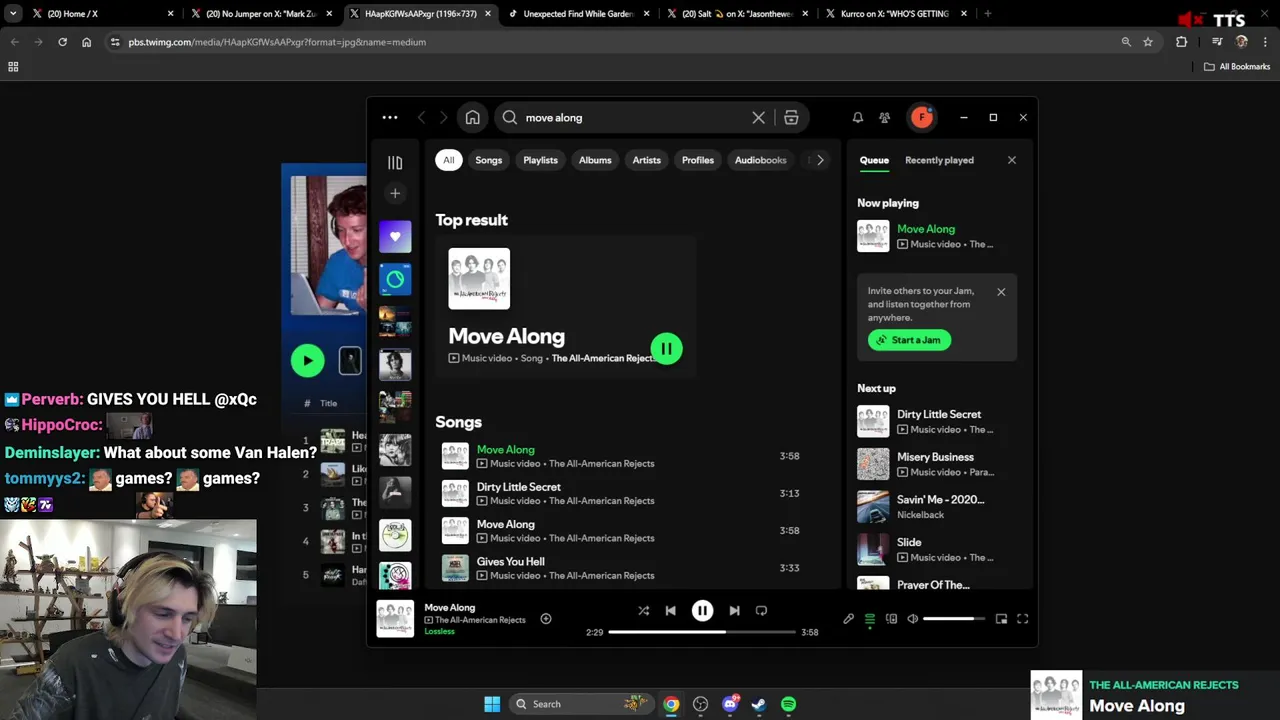The image size is (1280, 720).
Task: Click the Start a Jam button
Action: [x=910, y=340]
